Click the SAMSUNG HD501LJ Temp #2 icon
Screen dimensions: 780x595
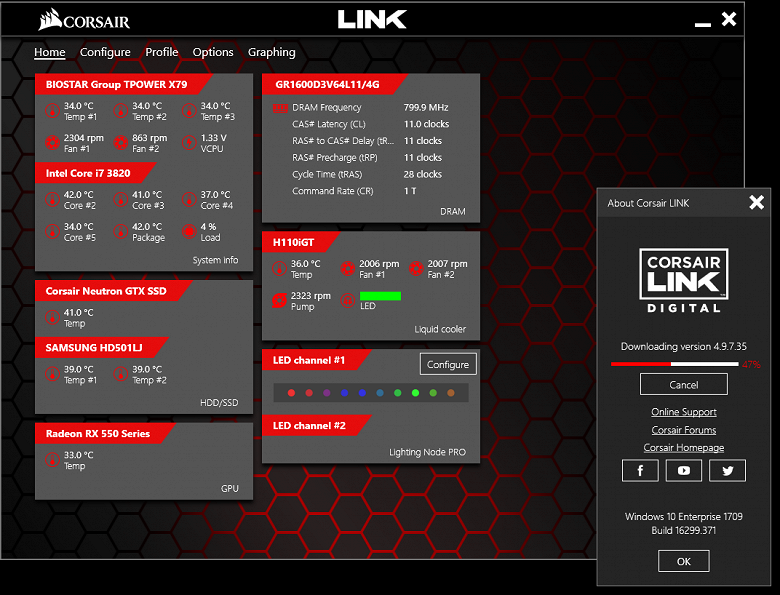[121, 374]
